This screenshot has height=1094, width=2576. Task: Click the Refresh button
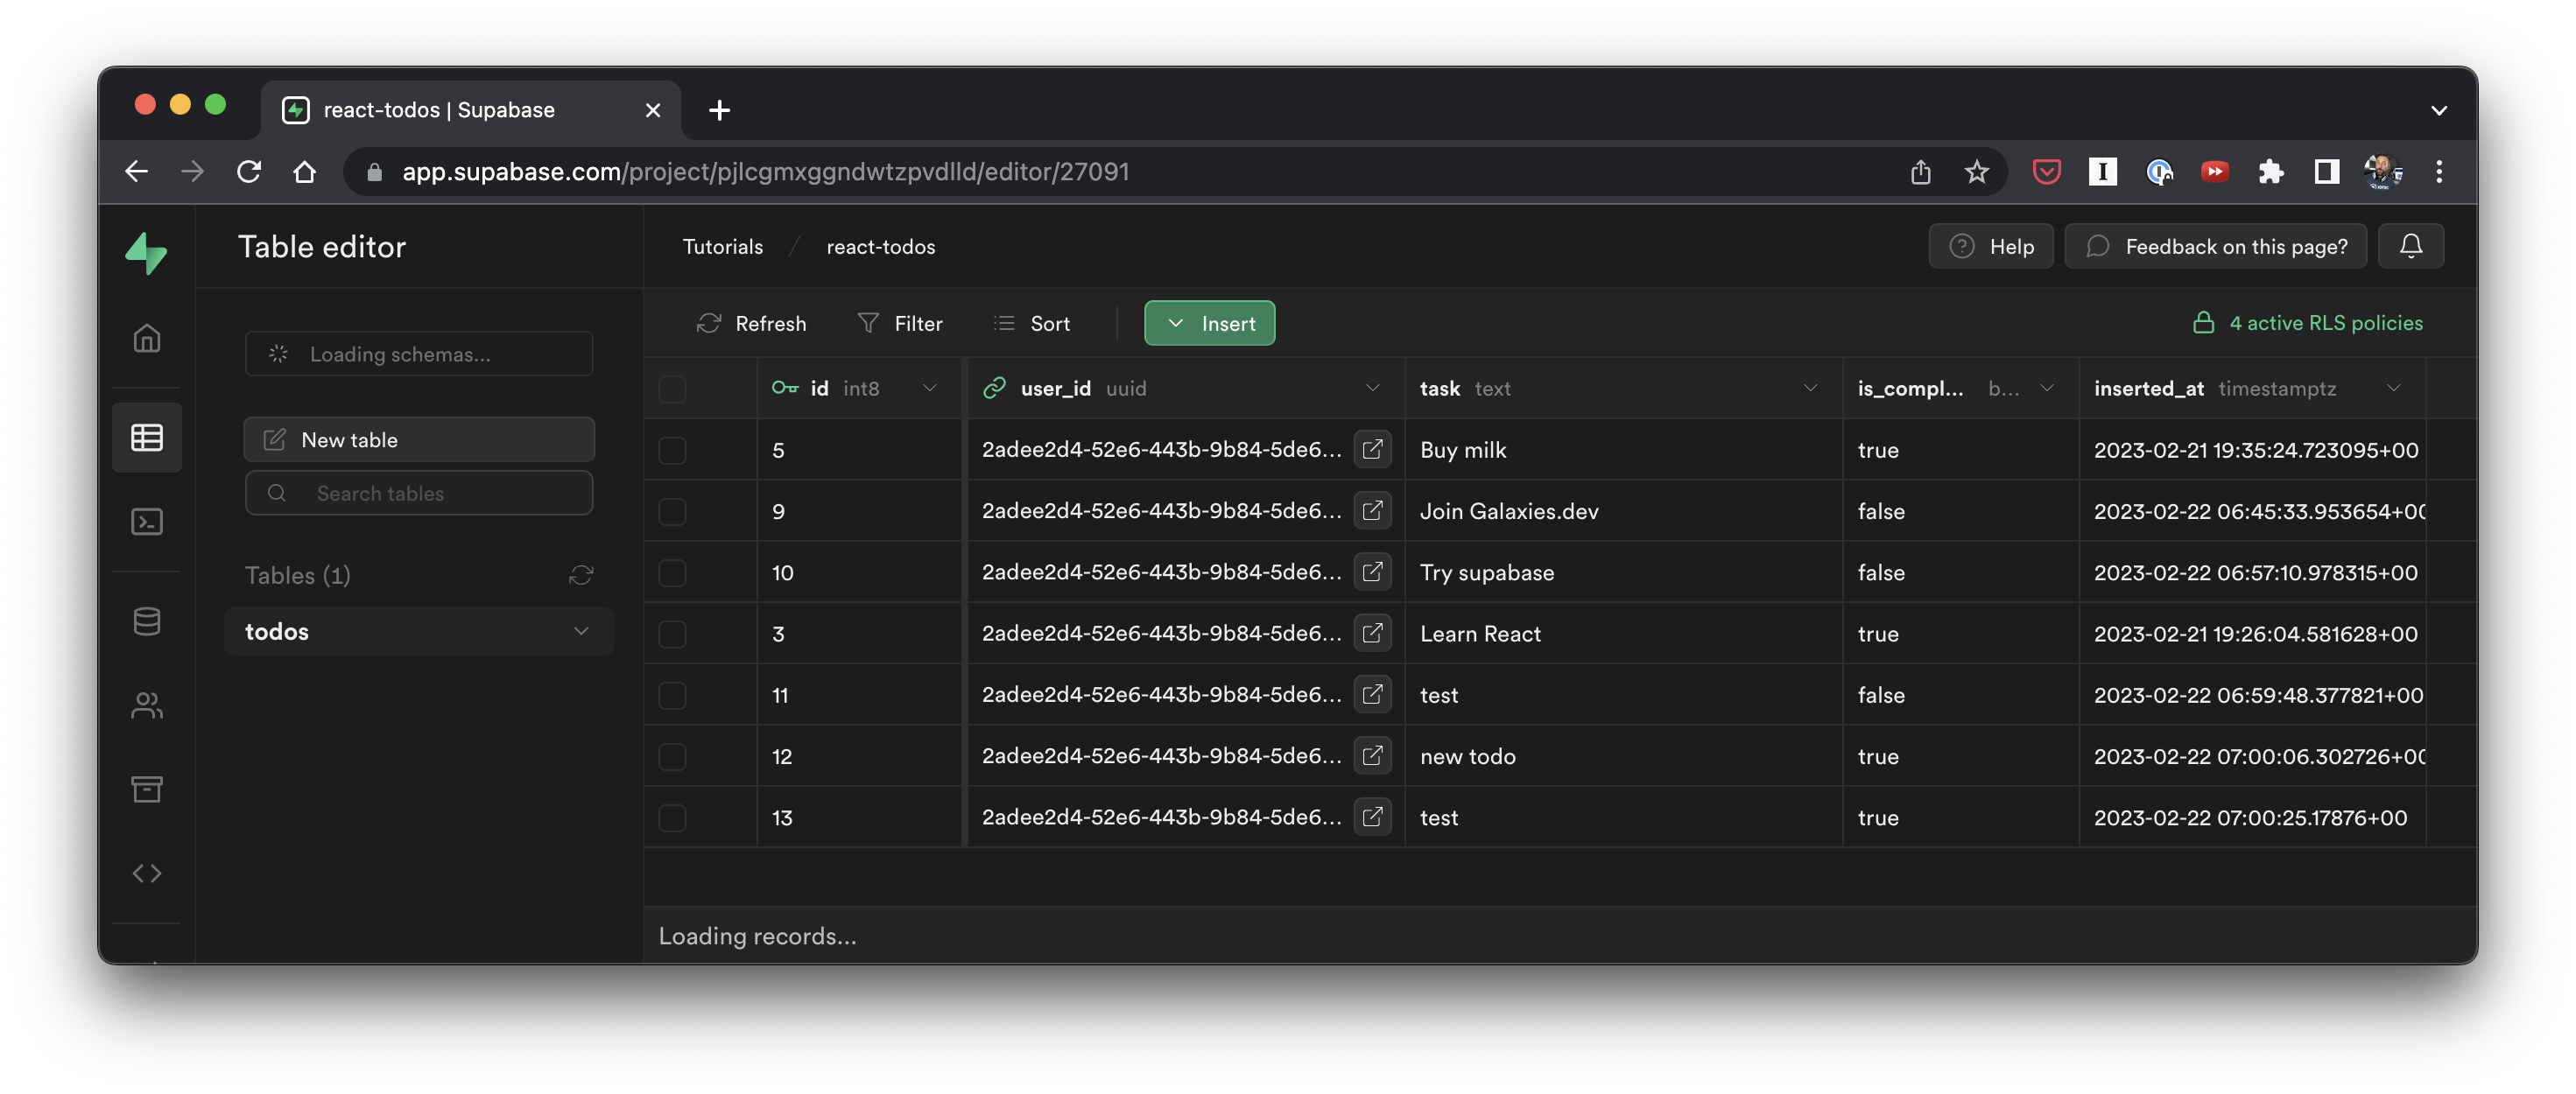pyautogui.click(x=751, y=323)
